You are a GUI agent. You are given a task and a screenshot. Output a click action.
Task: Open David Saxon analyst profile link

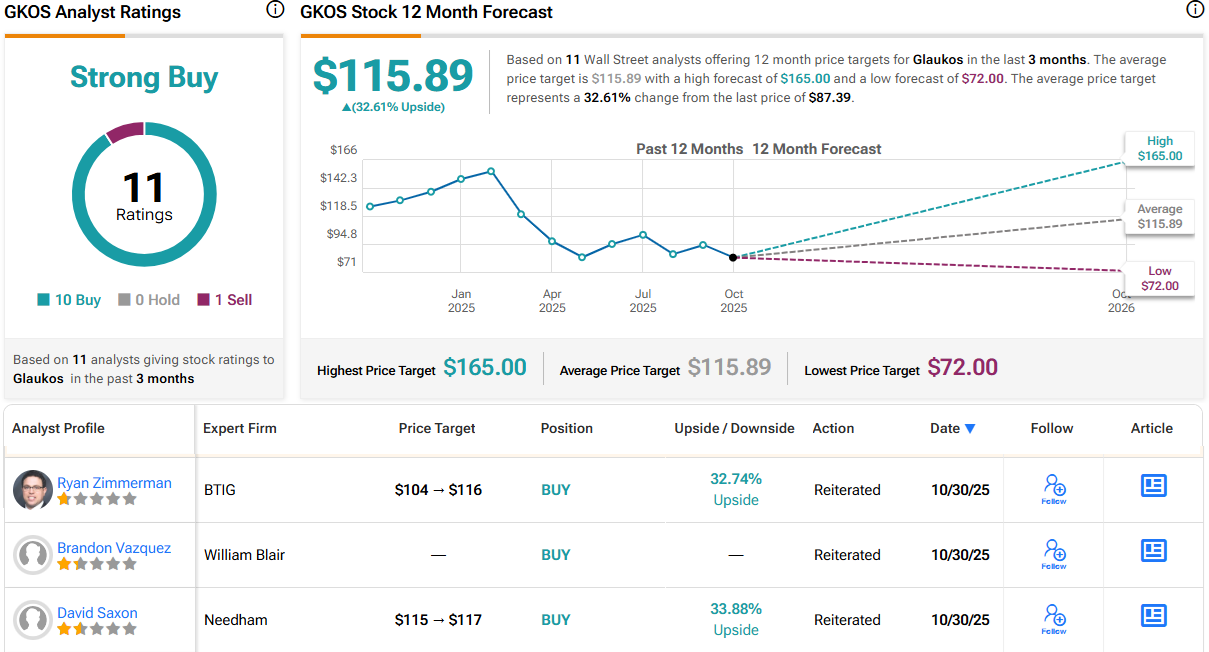(97, 613)
